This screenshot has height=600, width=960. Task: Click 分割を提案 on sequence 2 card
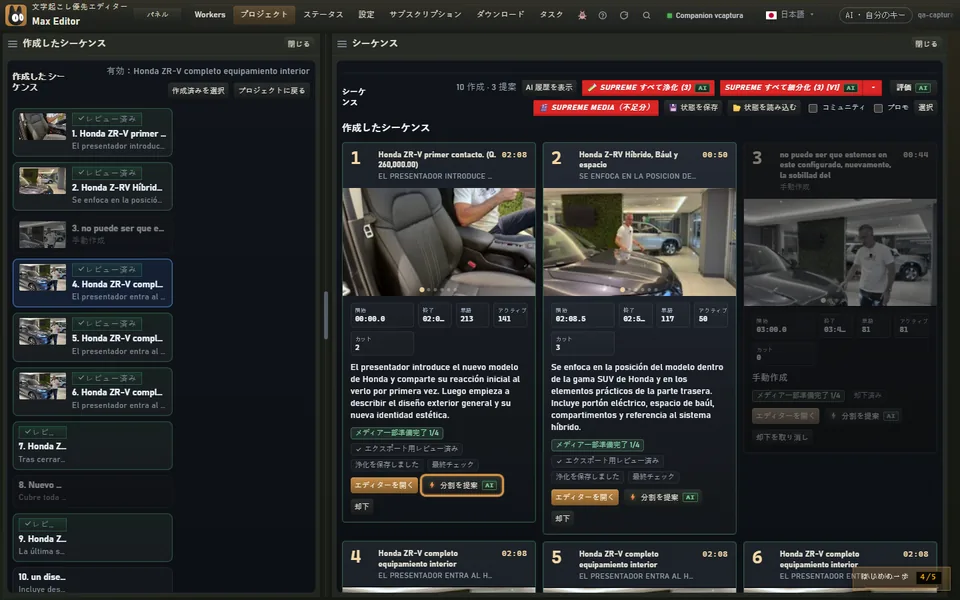662,497
